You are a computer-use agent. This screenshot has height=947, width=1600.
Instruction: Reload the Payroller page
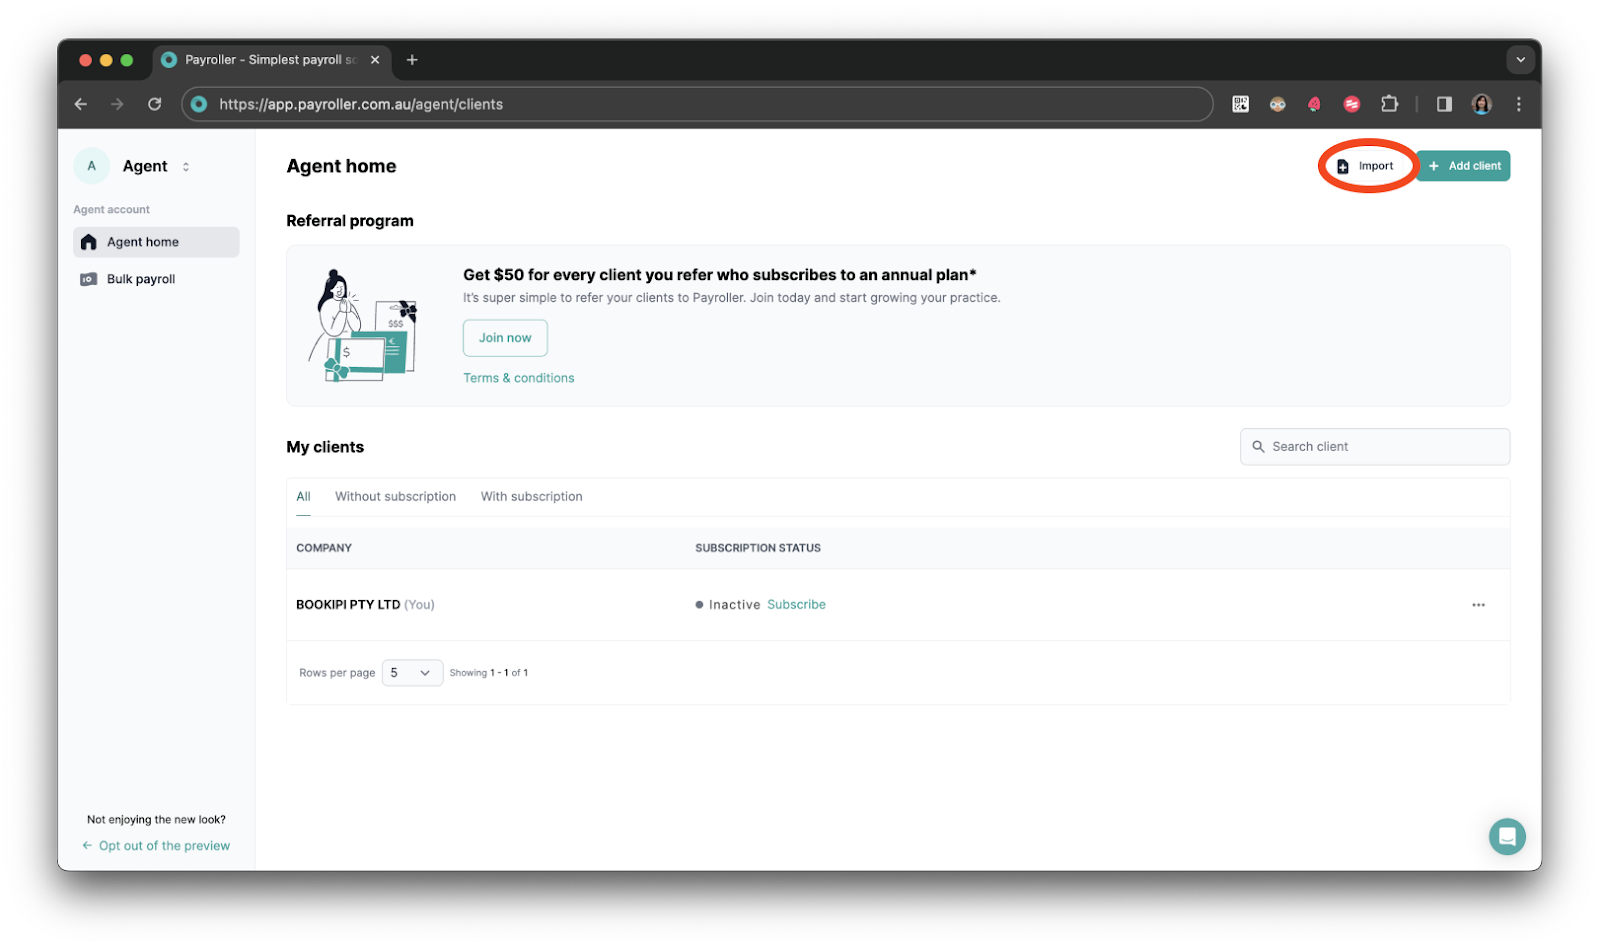click(x=154, y=104)
